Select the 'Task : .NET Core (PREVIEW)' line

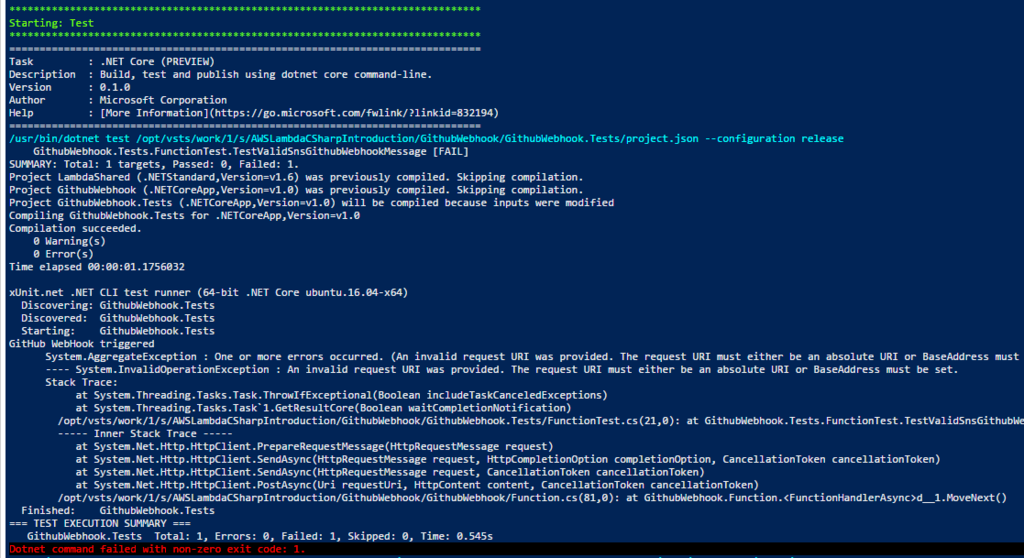pyautogui.click(x=112, y=61)
